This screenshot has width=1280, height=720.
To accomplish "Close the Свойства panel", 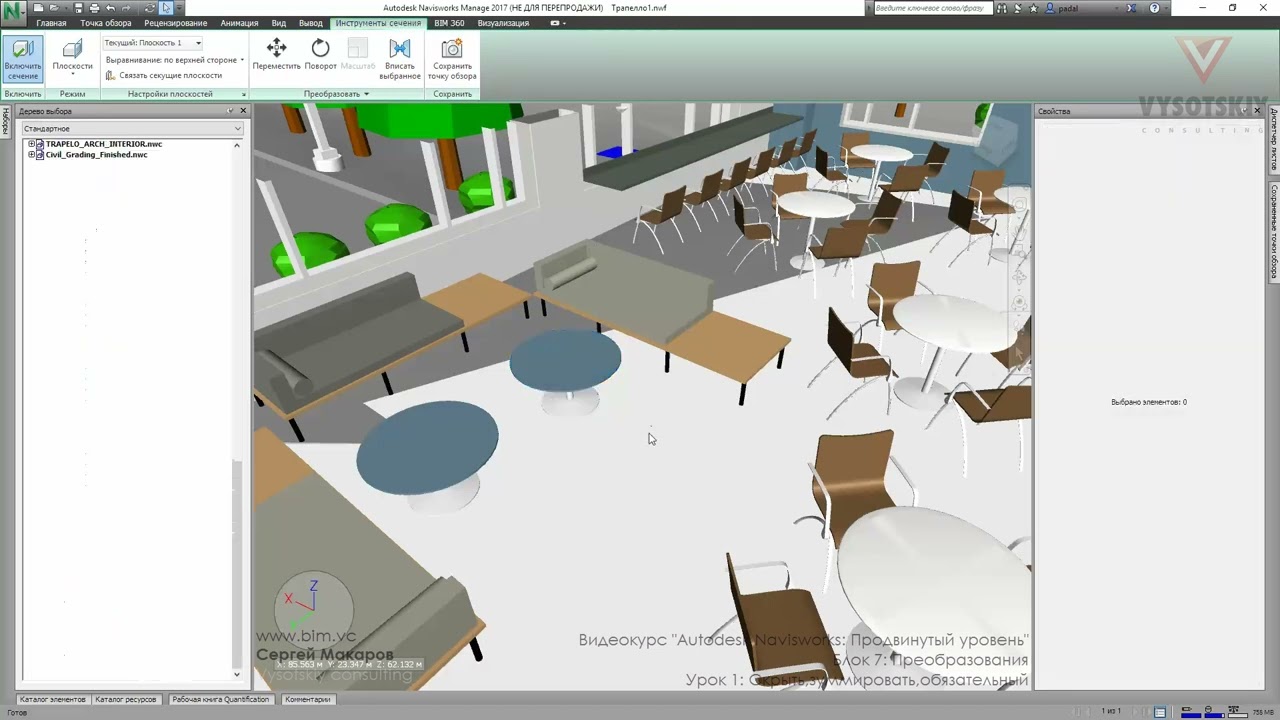I will pos(1258,111).
